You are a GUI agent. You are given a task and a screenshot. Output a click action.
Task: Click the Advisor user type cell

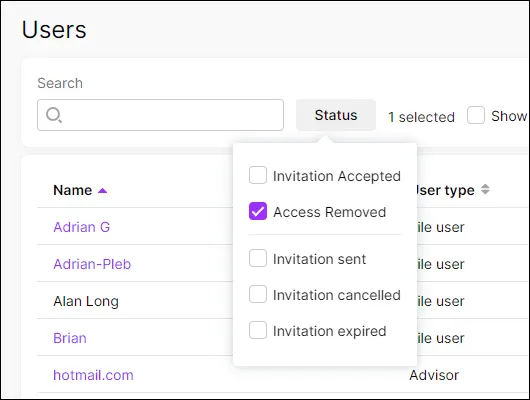pyautogui.click(x=434, y=375)
